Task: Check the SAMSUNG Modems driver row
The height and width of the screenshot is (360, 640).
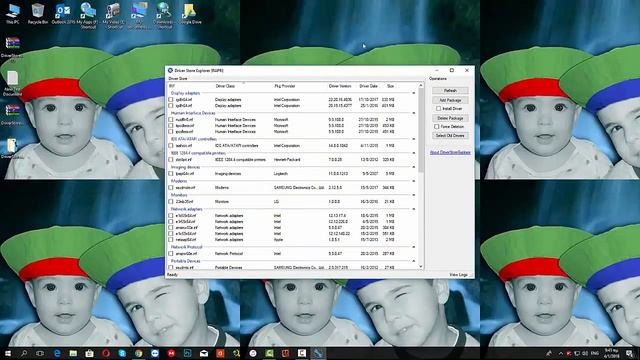Action: pyautogui.click(x=171, y=188)
